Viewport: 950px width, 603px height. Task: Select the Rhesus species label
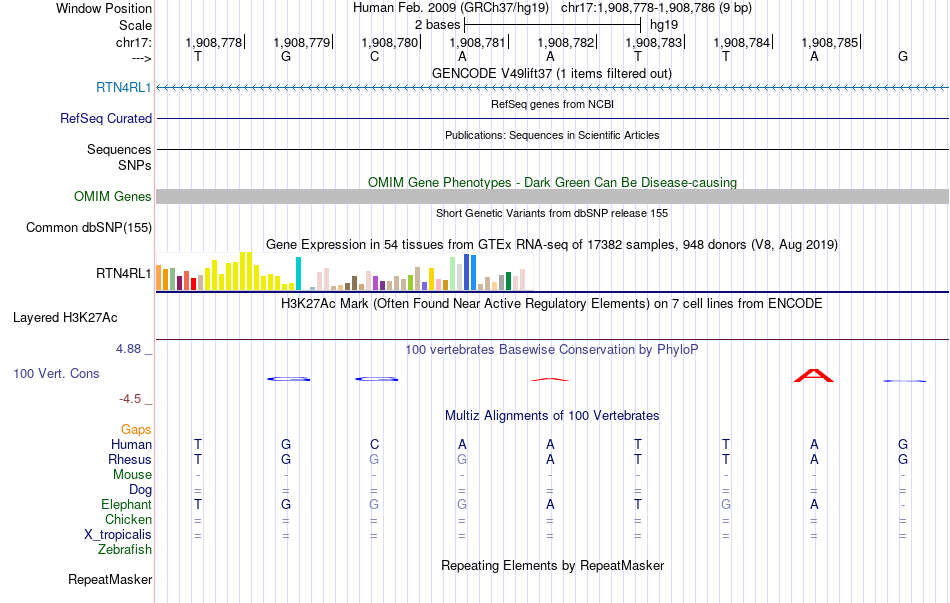click(130, 459)
